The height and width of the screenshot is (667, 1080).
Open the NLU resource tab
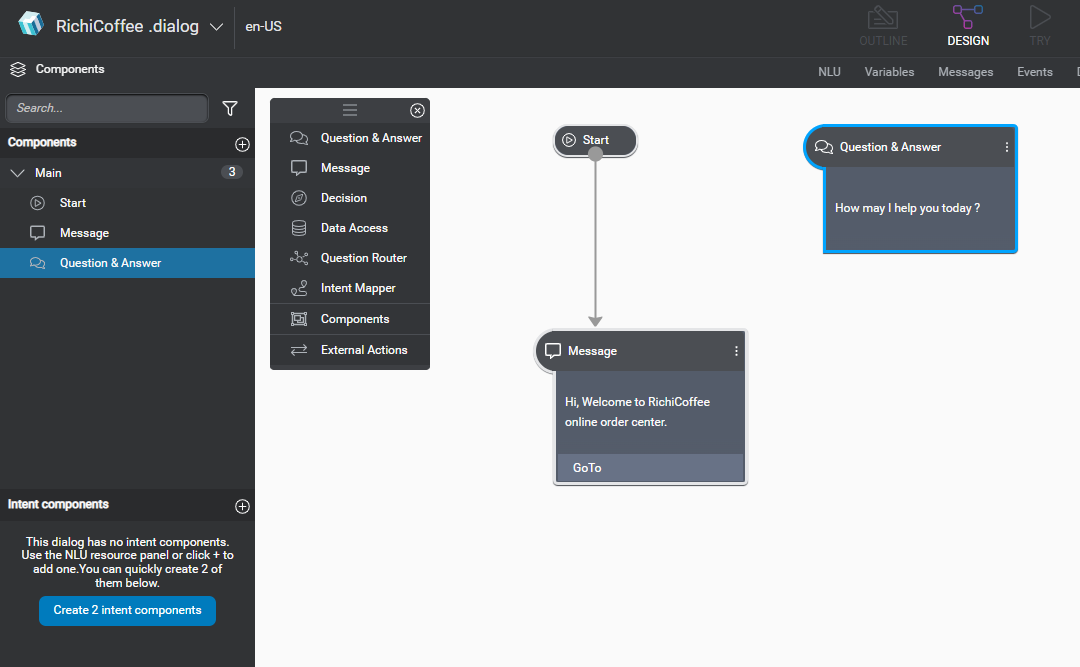pos(829,72)
